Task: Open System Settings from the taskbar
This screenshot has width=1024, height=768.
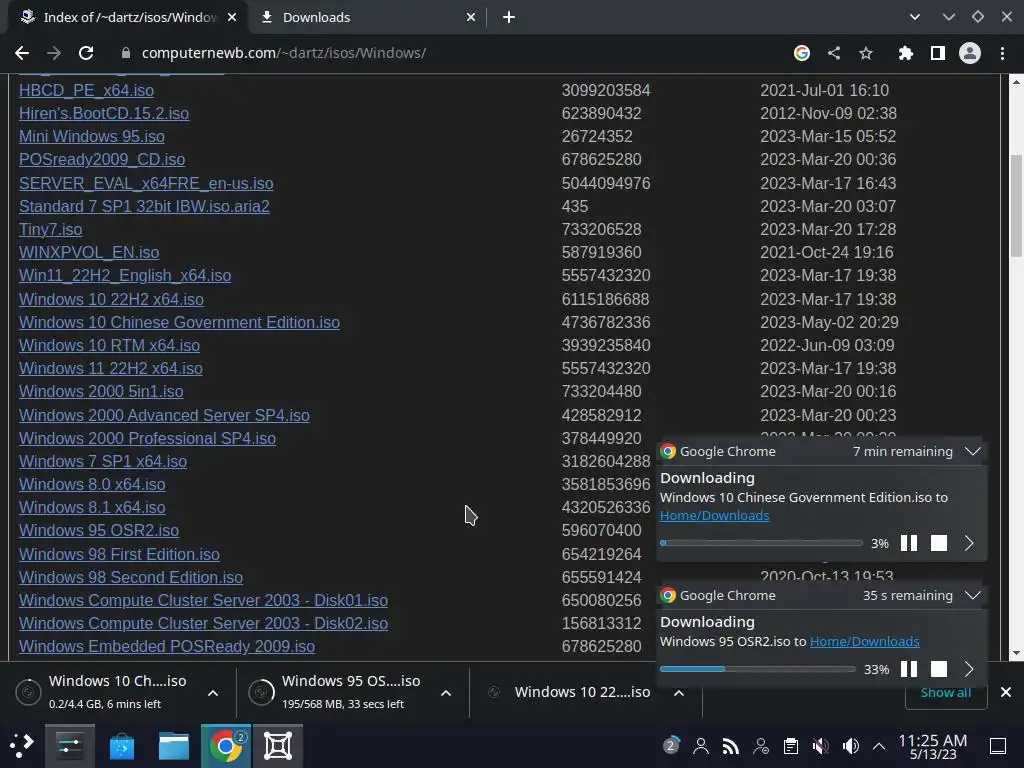Action: pyautogui.click(x=70, y=746)
